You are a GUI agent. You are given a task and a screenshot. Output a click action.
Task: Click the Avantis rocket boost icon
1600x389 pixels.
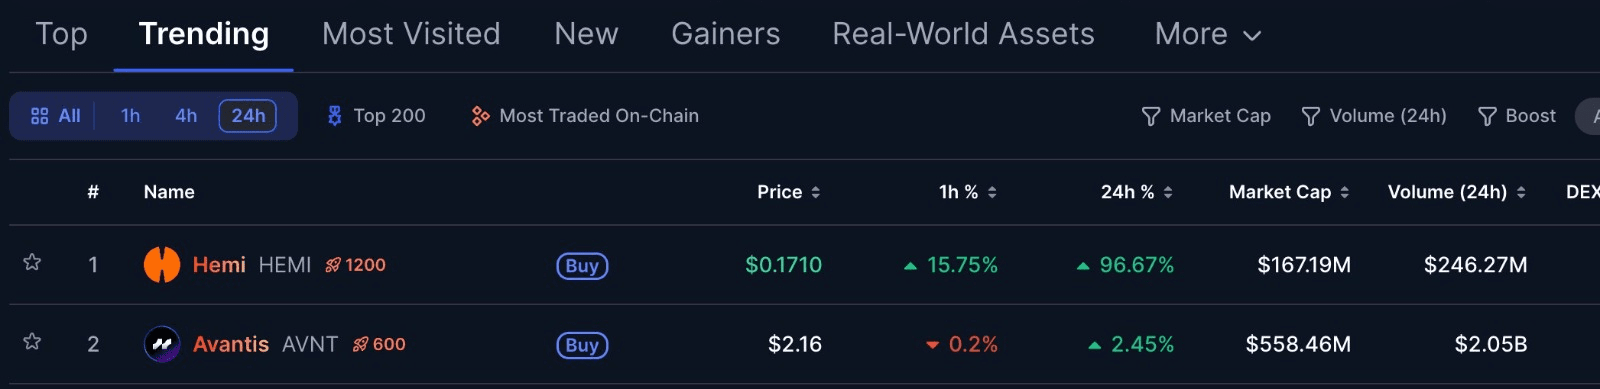pos(361,344)
